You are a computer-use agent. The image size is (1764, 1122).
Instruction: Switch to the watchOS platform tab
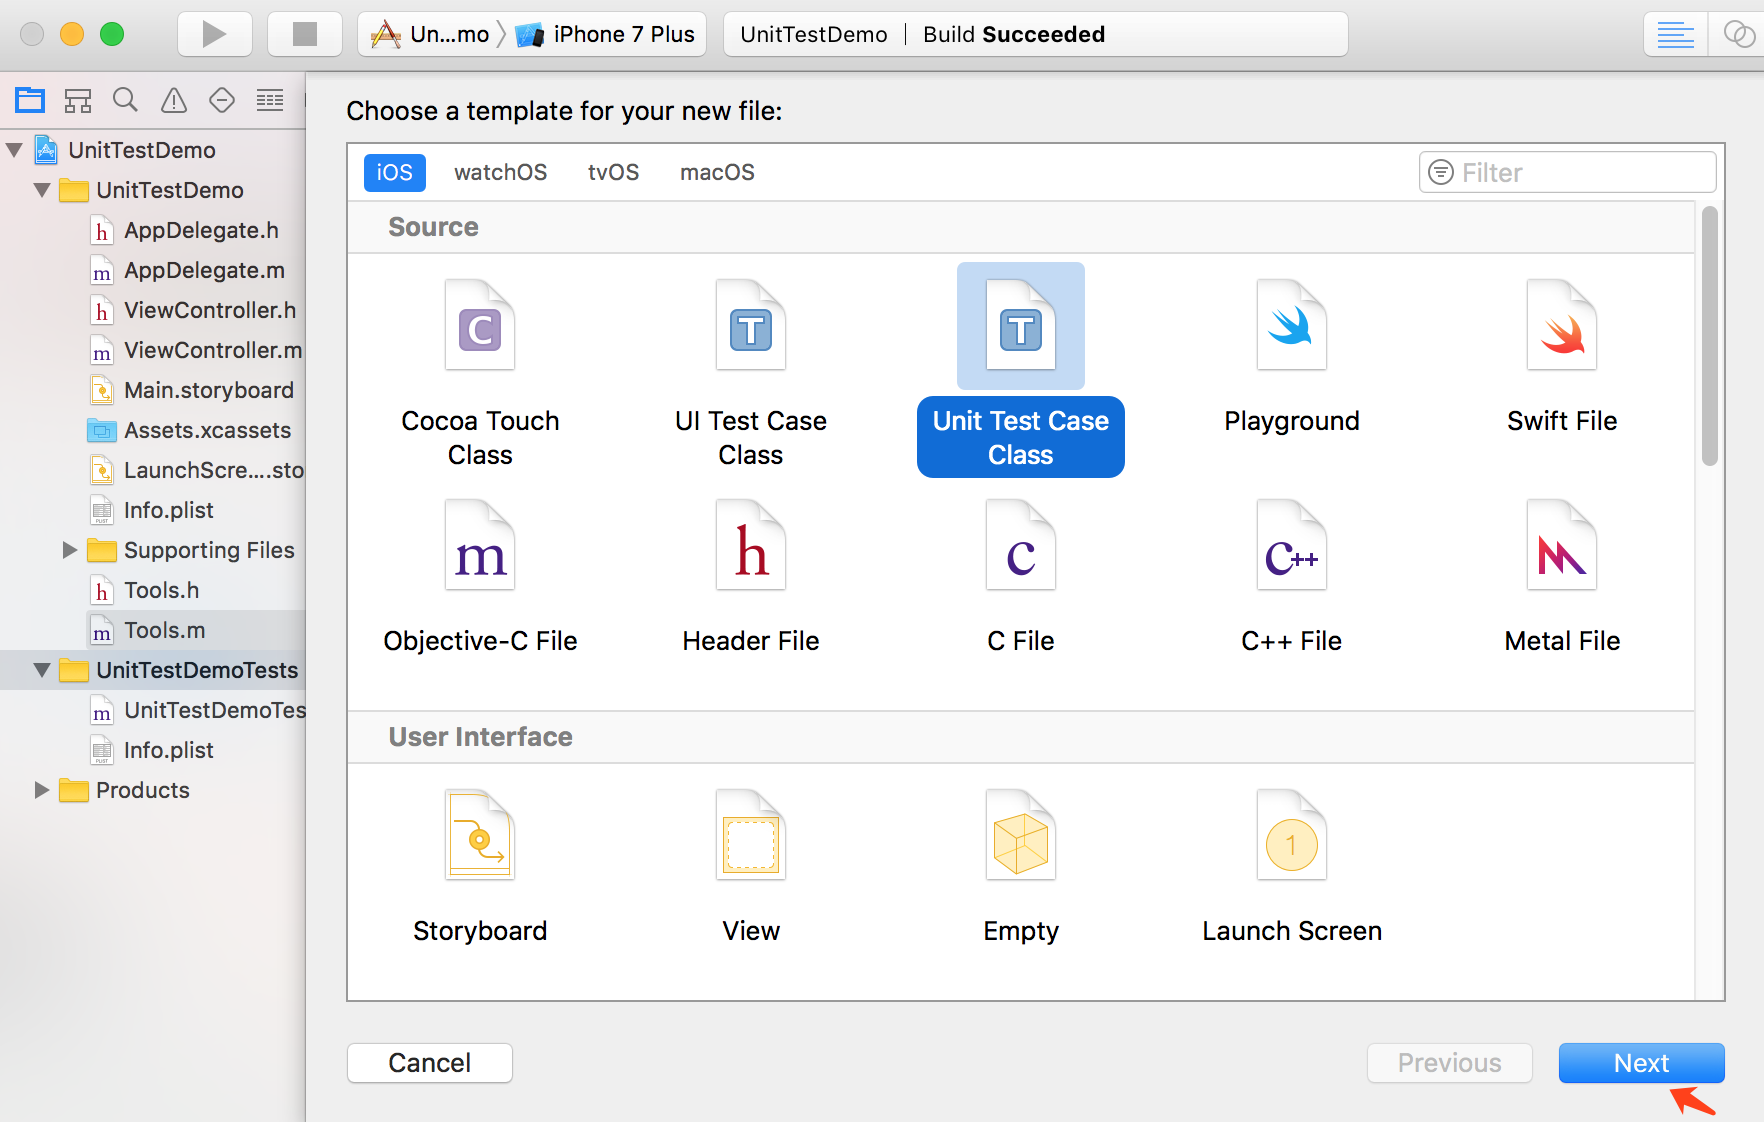[x=500, y=172]
